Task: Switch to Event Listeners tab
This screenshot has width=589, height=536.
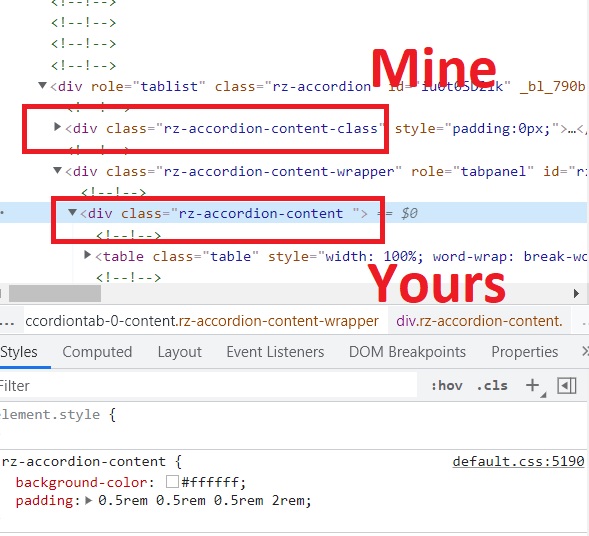Action: 275,352
